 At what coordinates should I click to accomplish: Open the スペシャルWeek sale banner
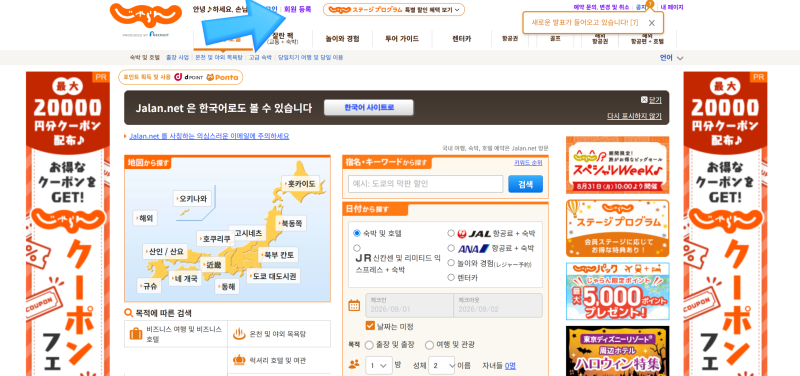coord(617,165)
